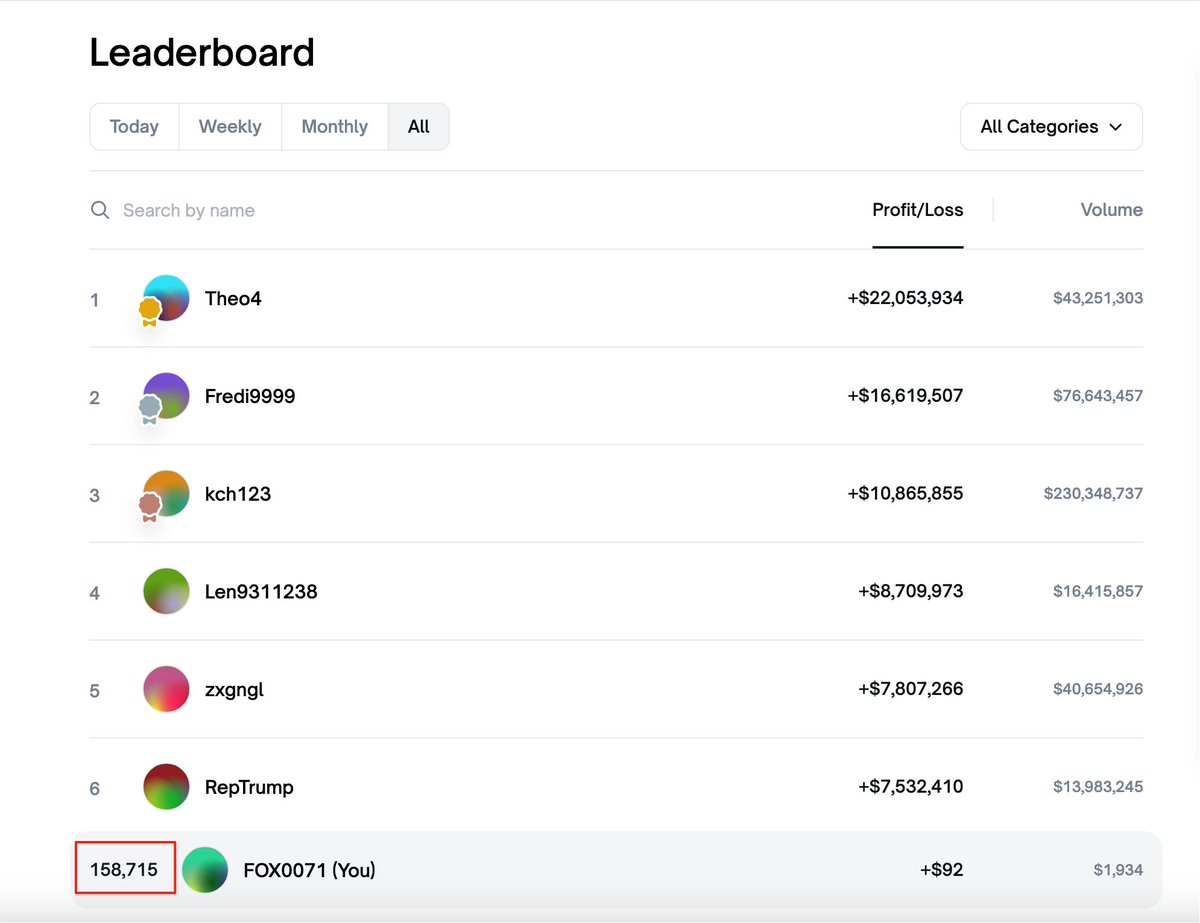Click FOX0071's own avatar
Viewport: 1200px width, 923px height.
[205, 870]
